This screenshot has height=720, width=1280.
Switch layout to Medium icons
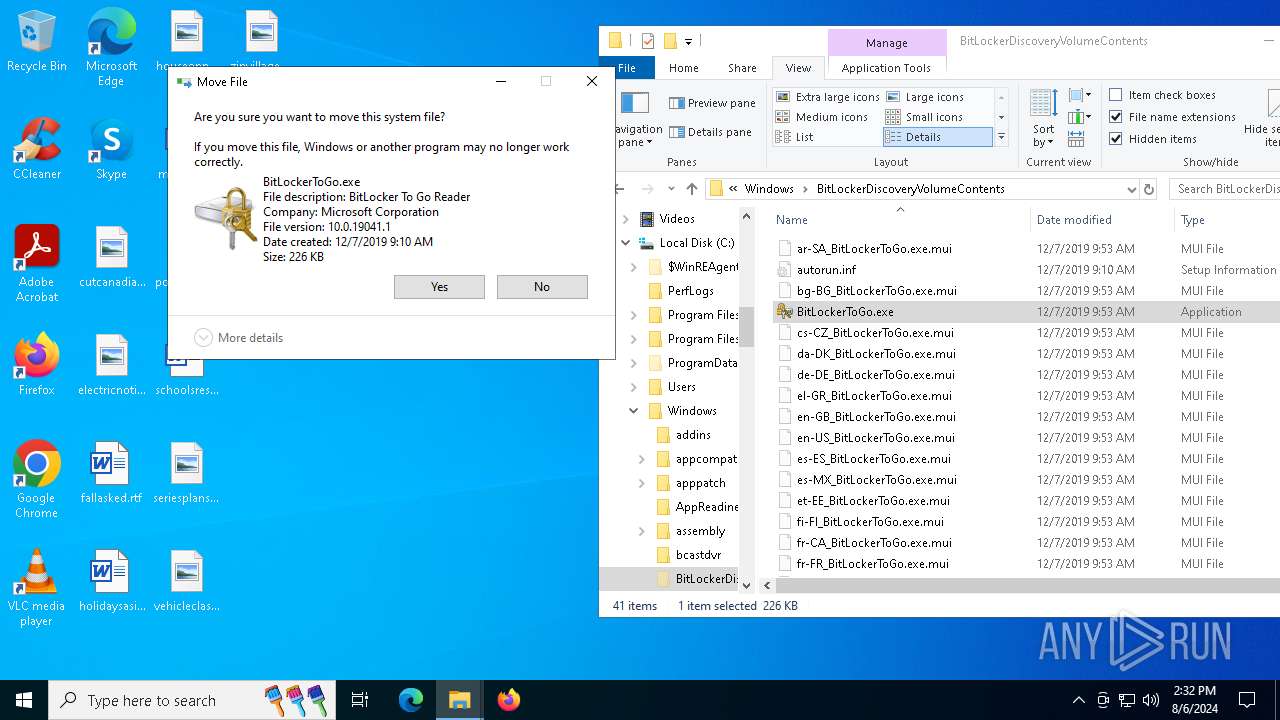coord(822,117)
